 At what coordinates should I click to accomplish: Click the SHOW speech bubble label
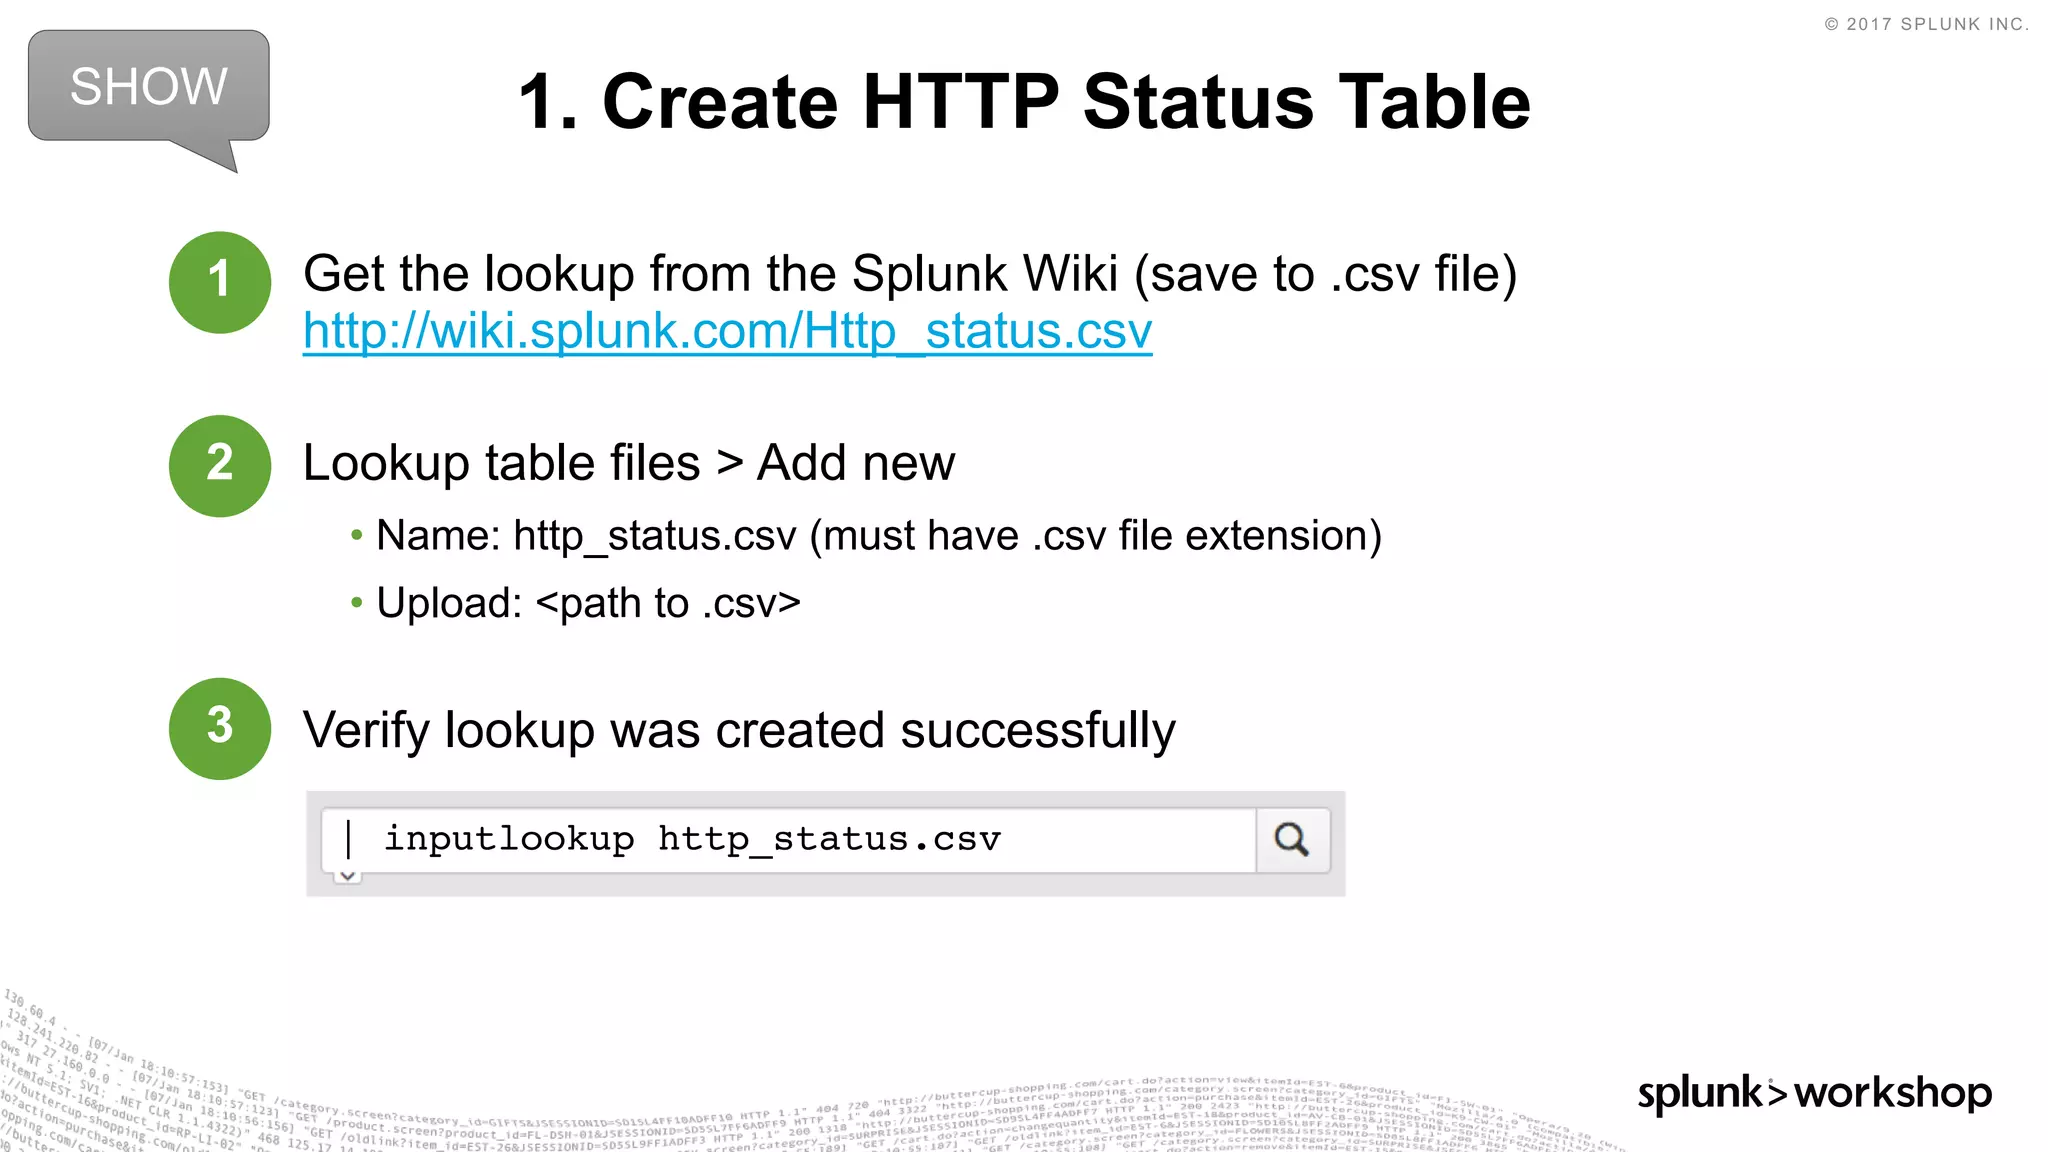coord(148,87)
